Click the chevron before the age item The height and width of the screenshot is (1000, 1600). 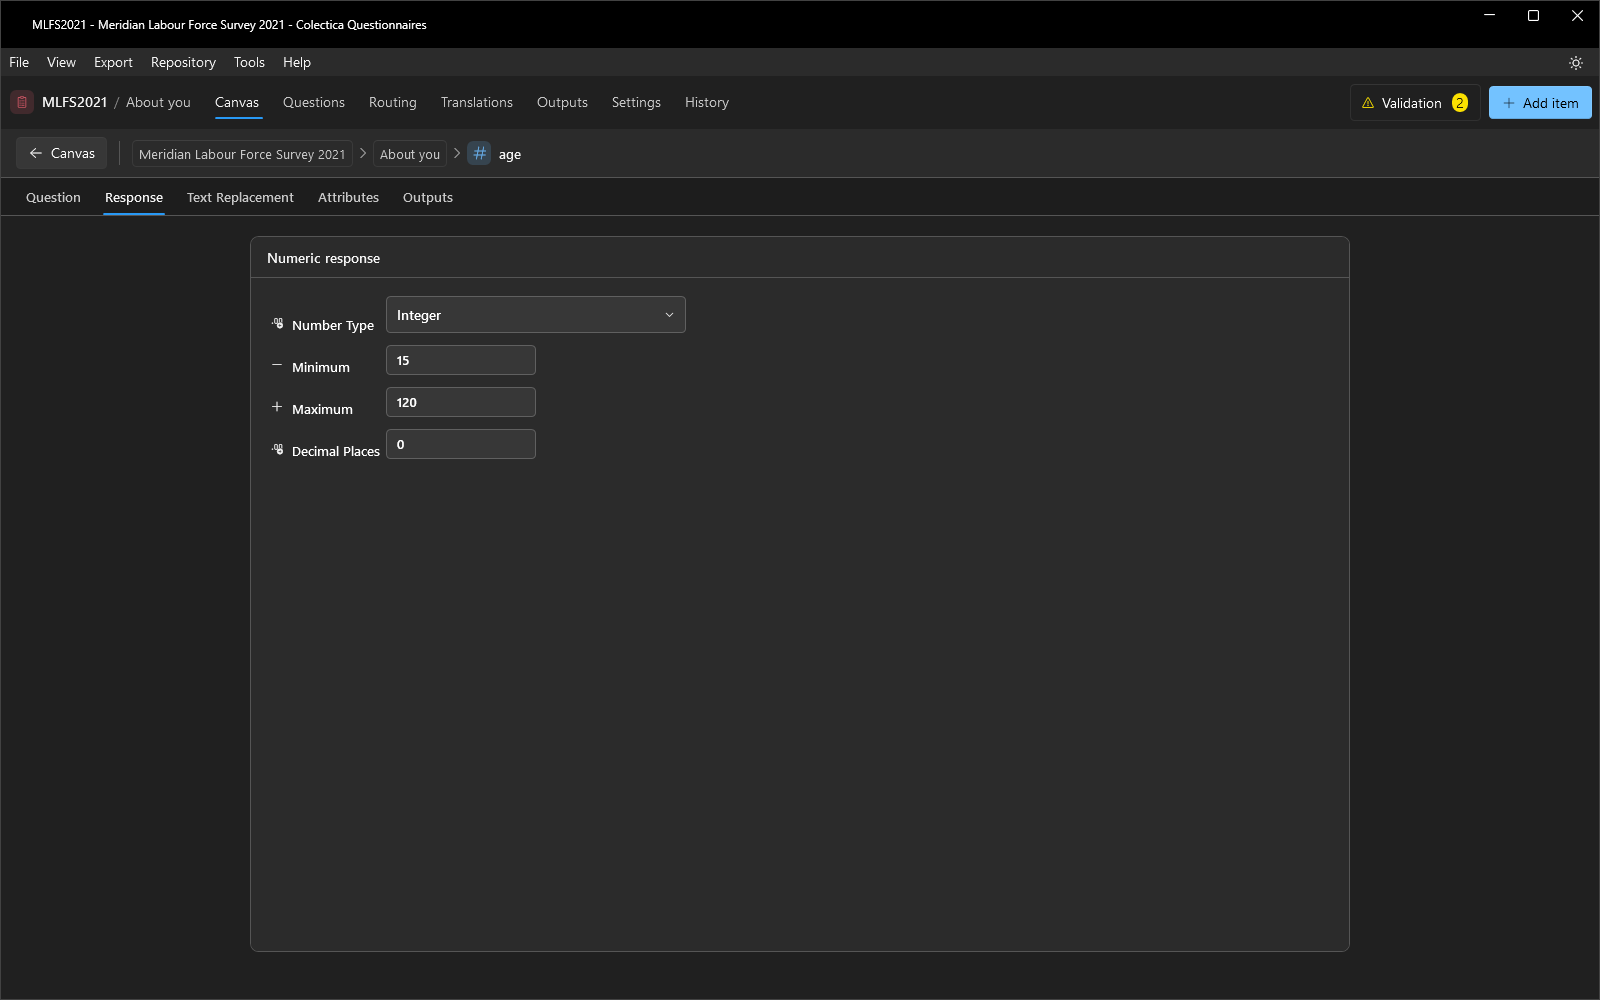point(457,153)
